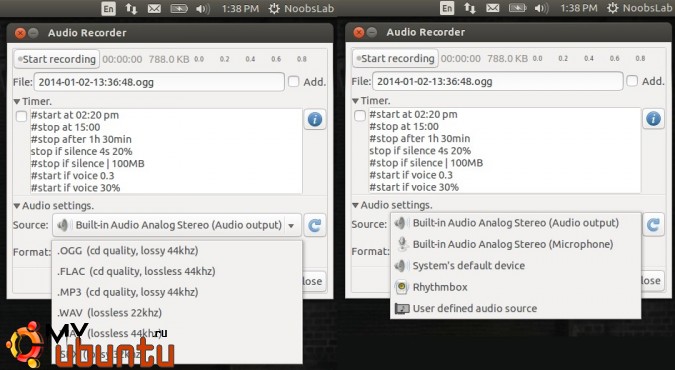Screen dimensions: 675x370
Task: Click the left window's partially hidden Close button
Action: (x=314, y=281)
